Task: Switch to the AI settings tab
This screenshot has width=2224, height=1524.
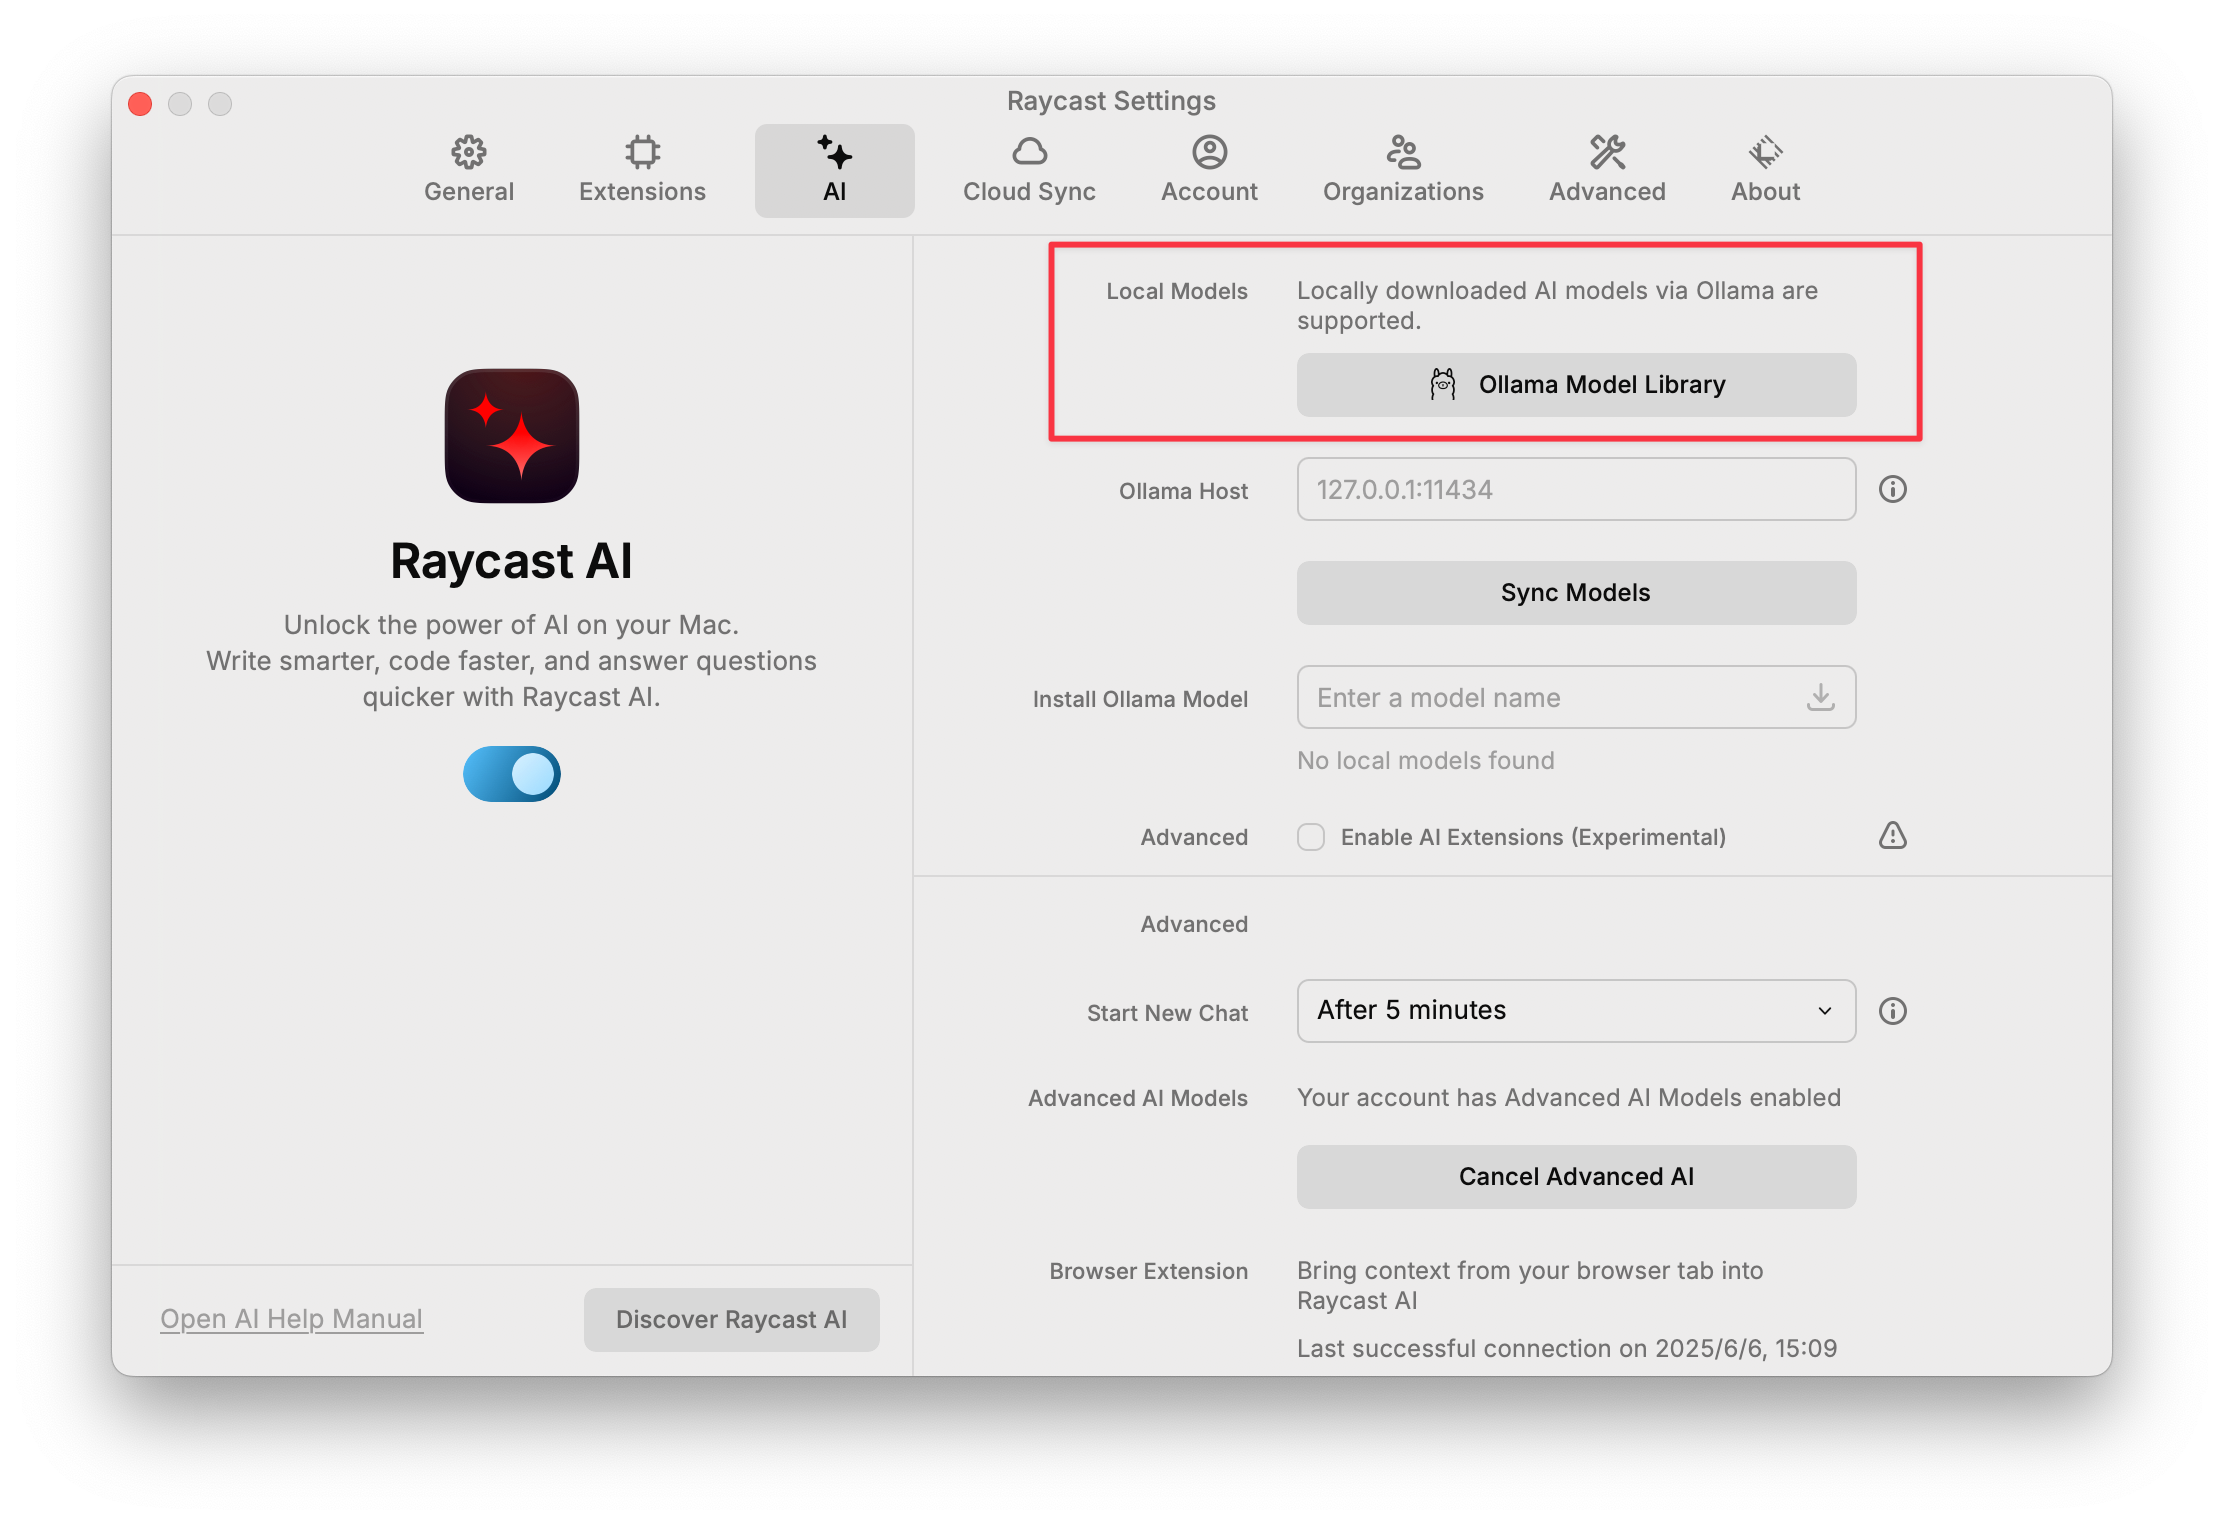Action: (x=834, y=168)
